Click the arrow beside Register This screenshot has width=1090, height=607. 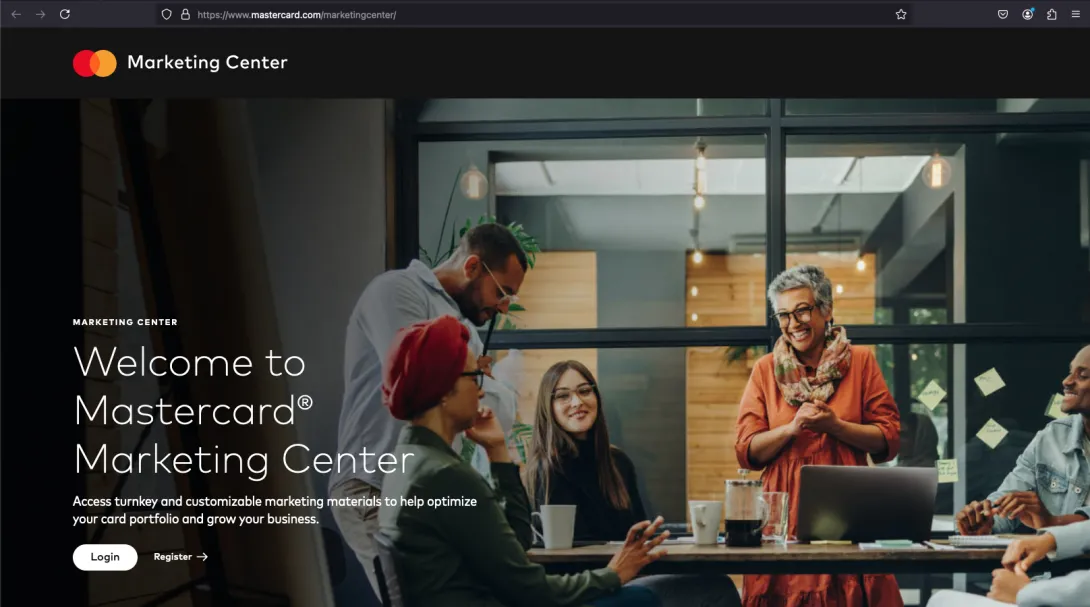click(x=202, y=557)
